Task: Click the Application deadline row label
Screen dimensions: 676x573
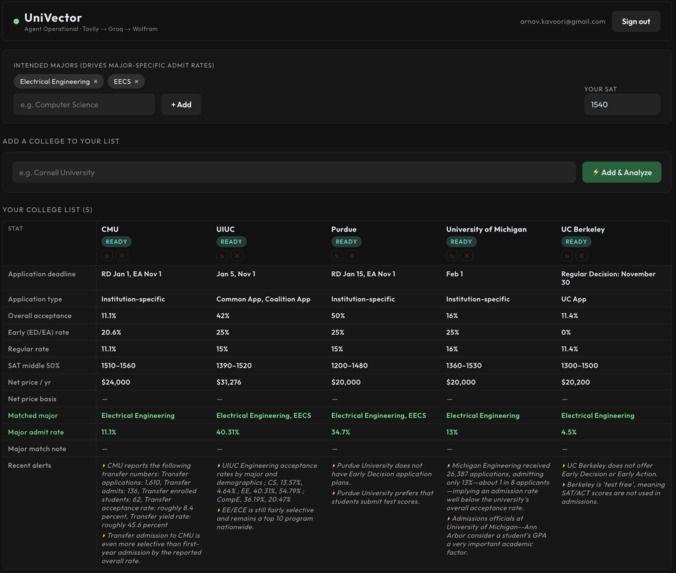Action: point(41,274)
